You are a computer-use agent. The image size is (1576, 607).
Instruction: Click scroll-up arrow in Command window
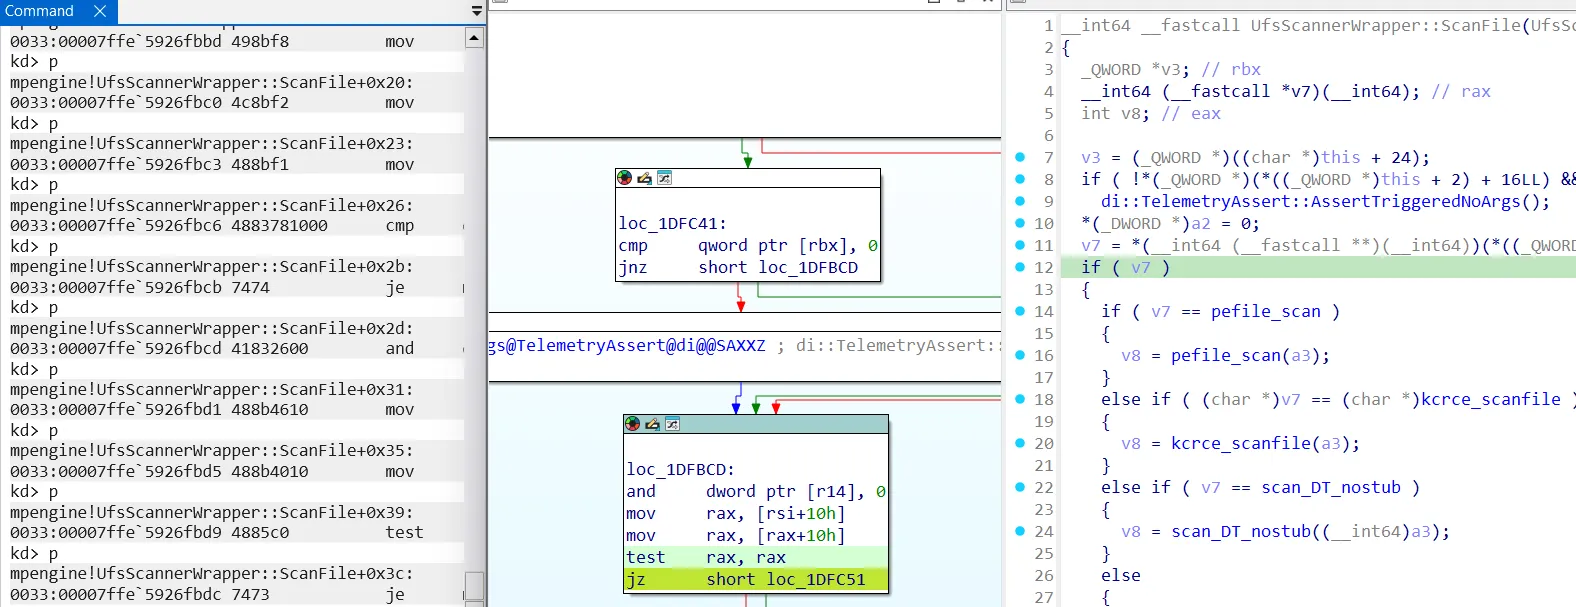(474, 38)
